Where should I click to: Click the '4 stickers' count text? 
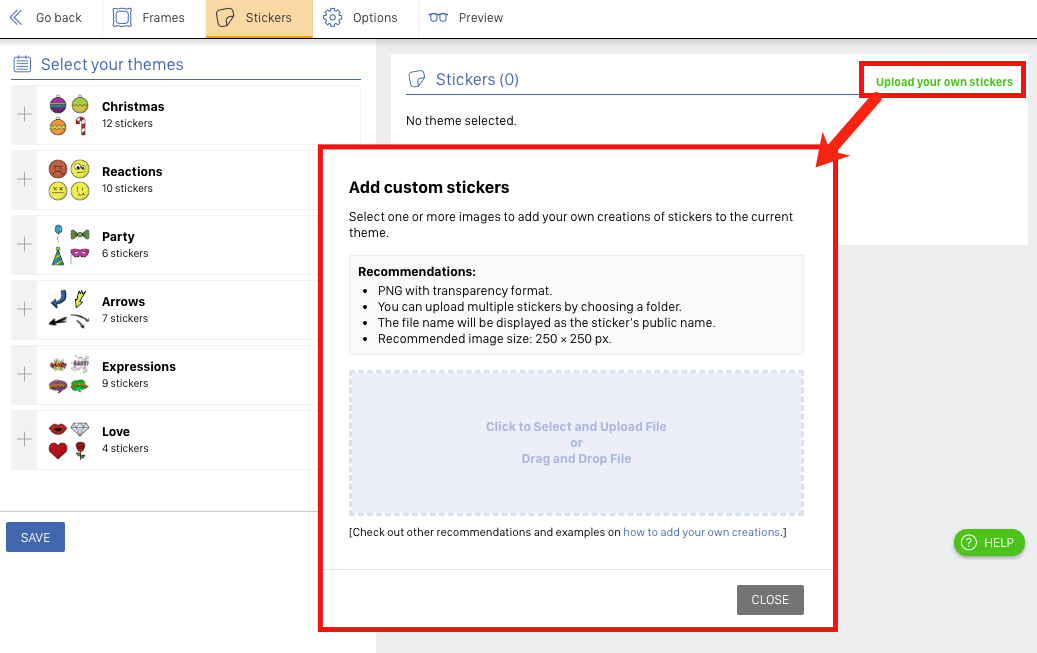coord(125,448)
